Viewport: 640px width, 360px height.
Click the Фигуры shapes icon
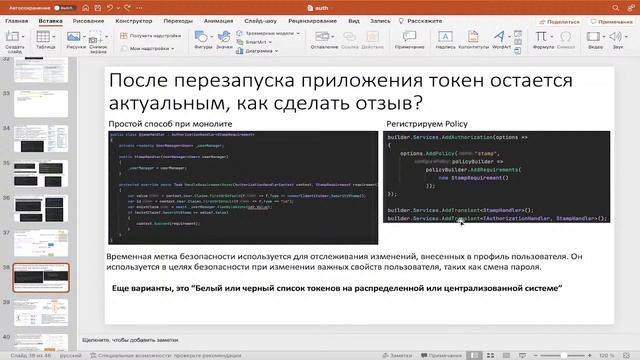click(x=201, y=36)
